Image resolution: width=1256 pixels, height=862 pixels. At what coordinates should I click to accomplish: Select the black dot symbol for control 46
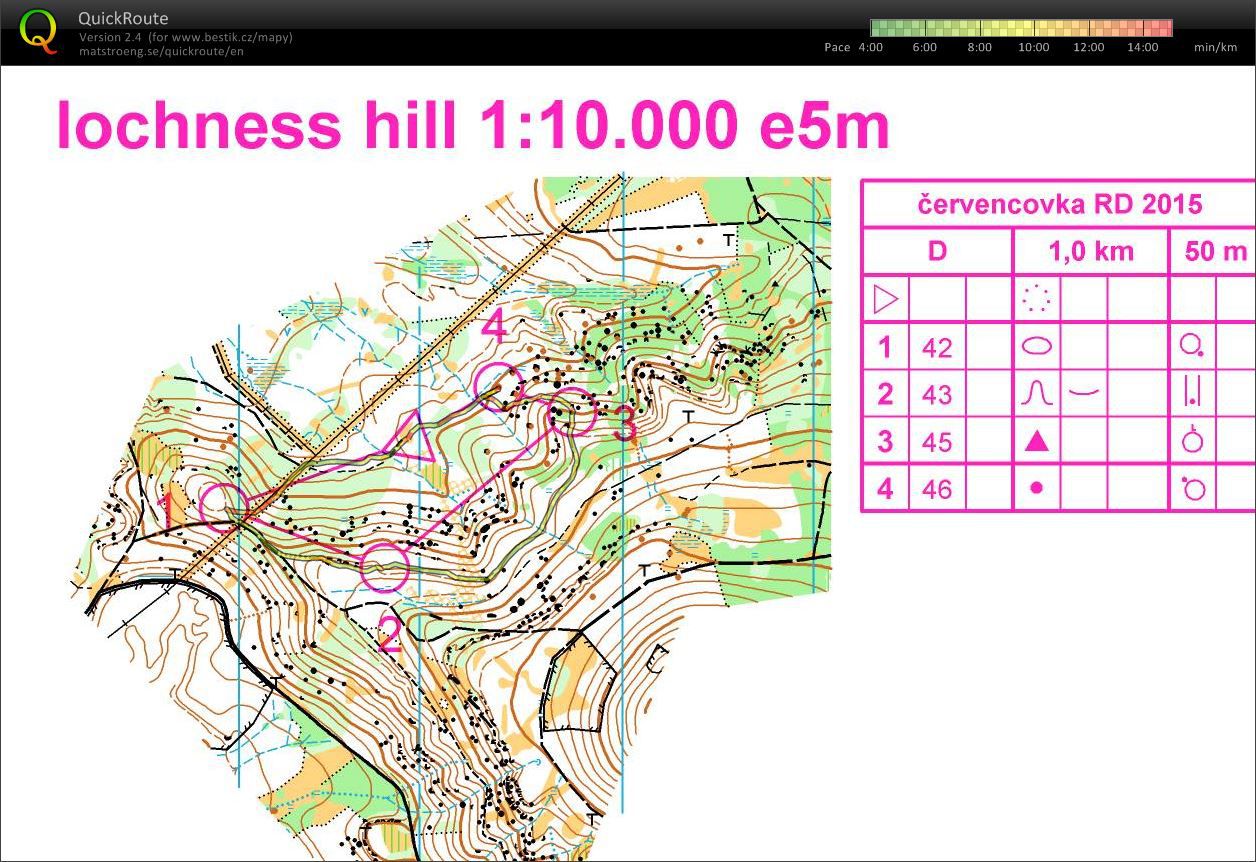[x=1037, y=488]
